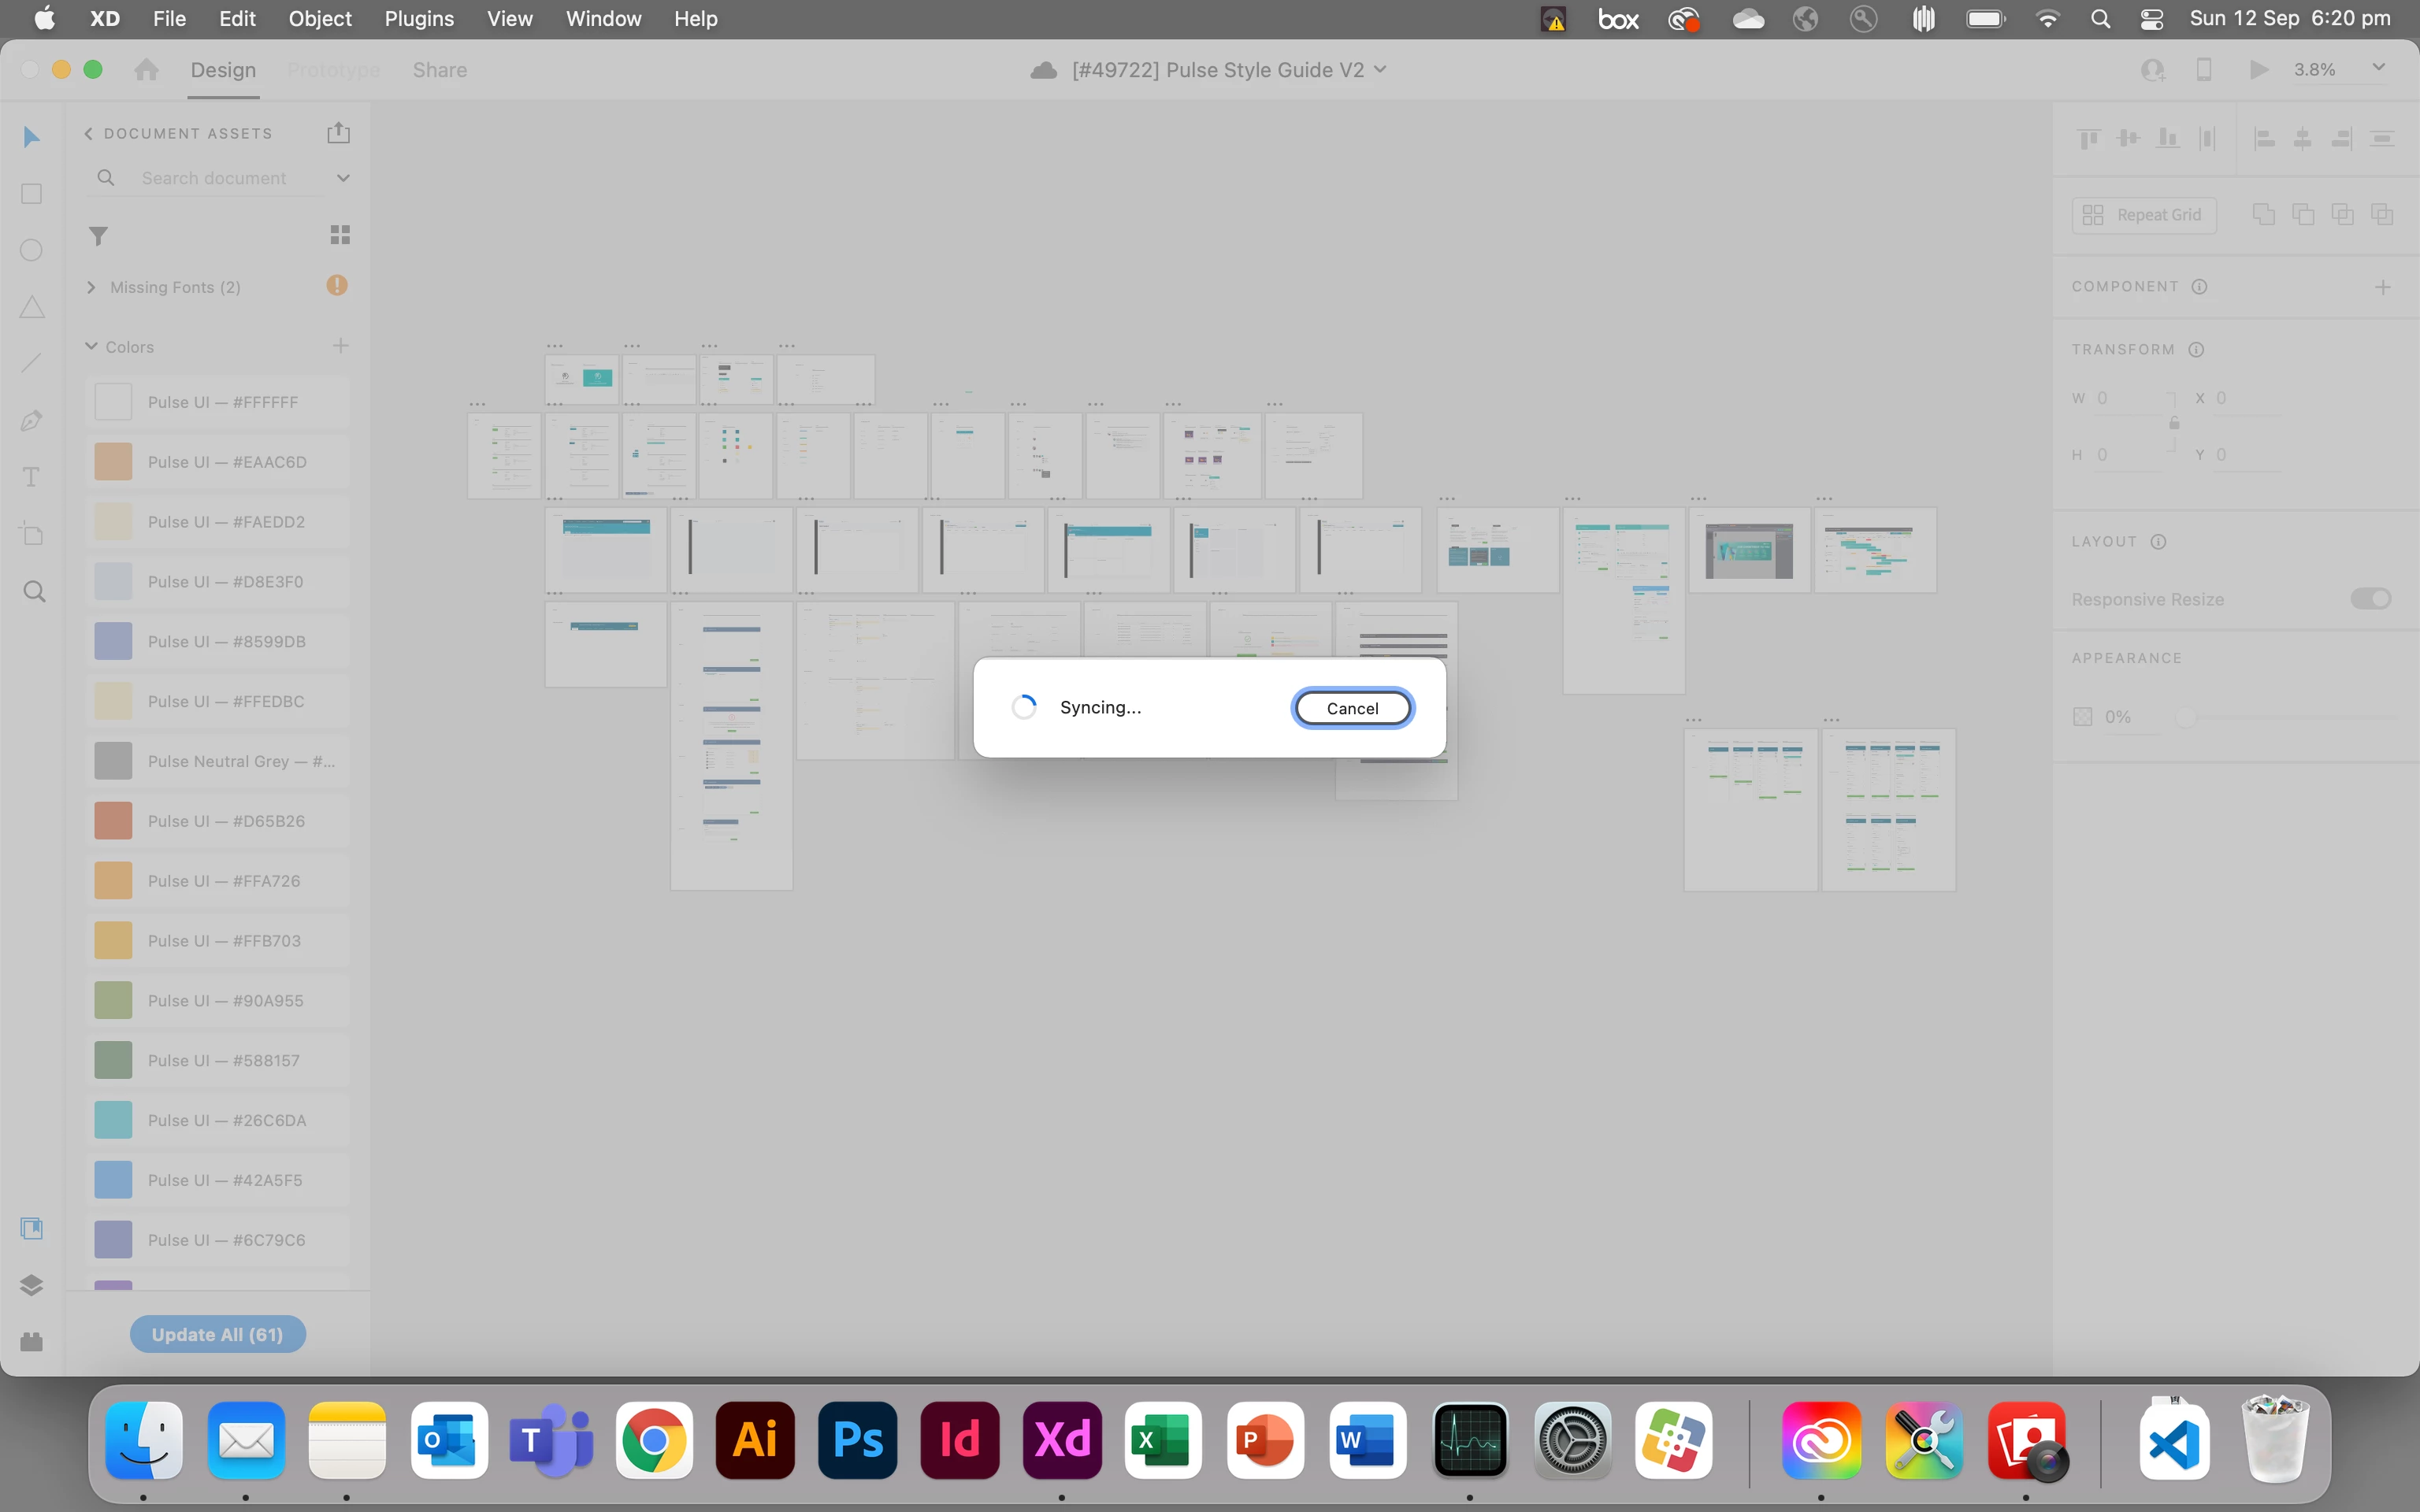Select the Rectangle tool

point(31,194)
